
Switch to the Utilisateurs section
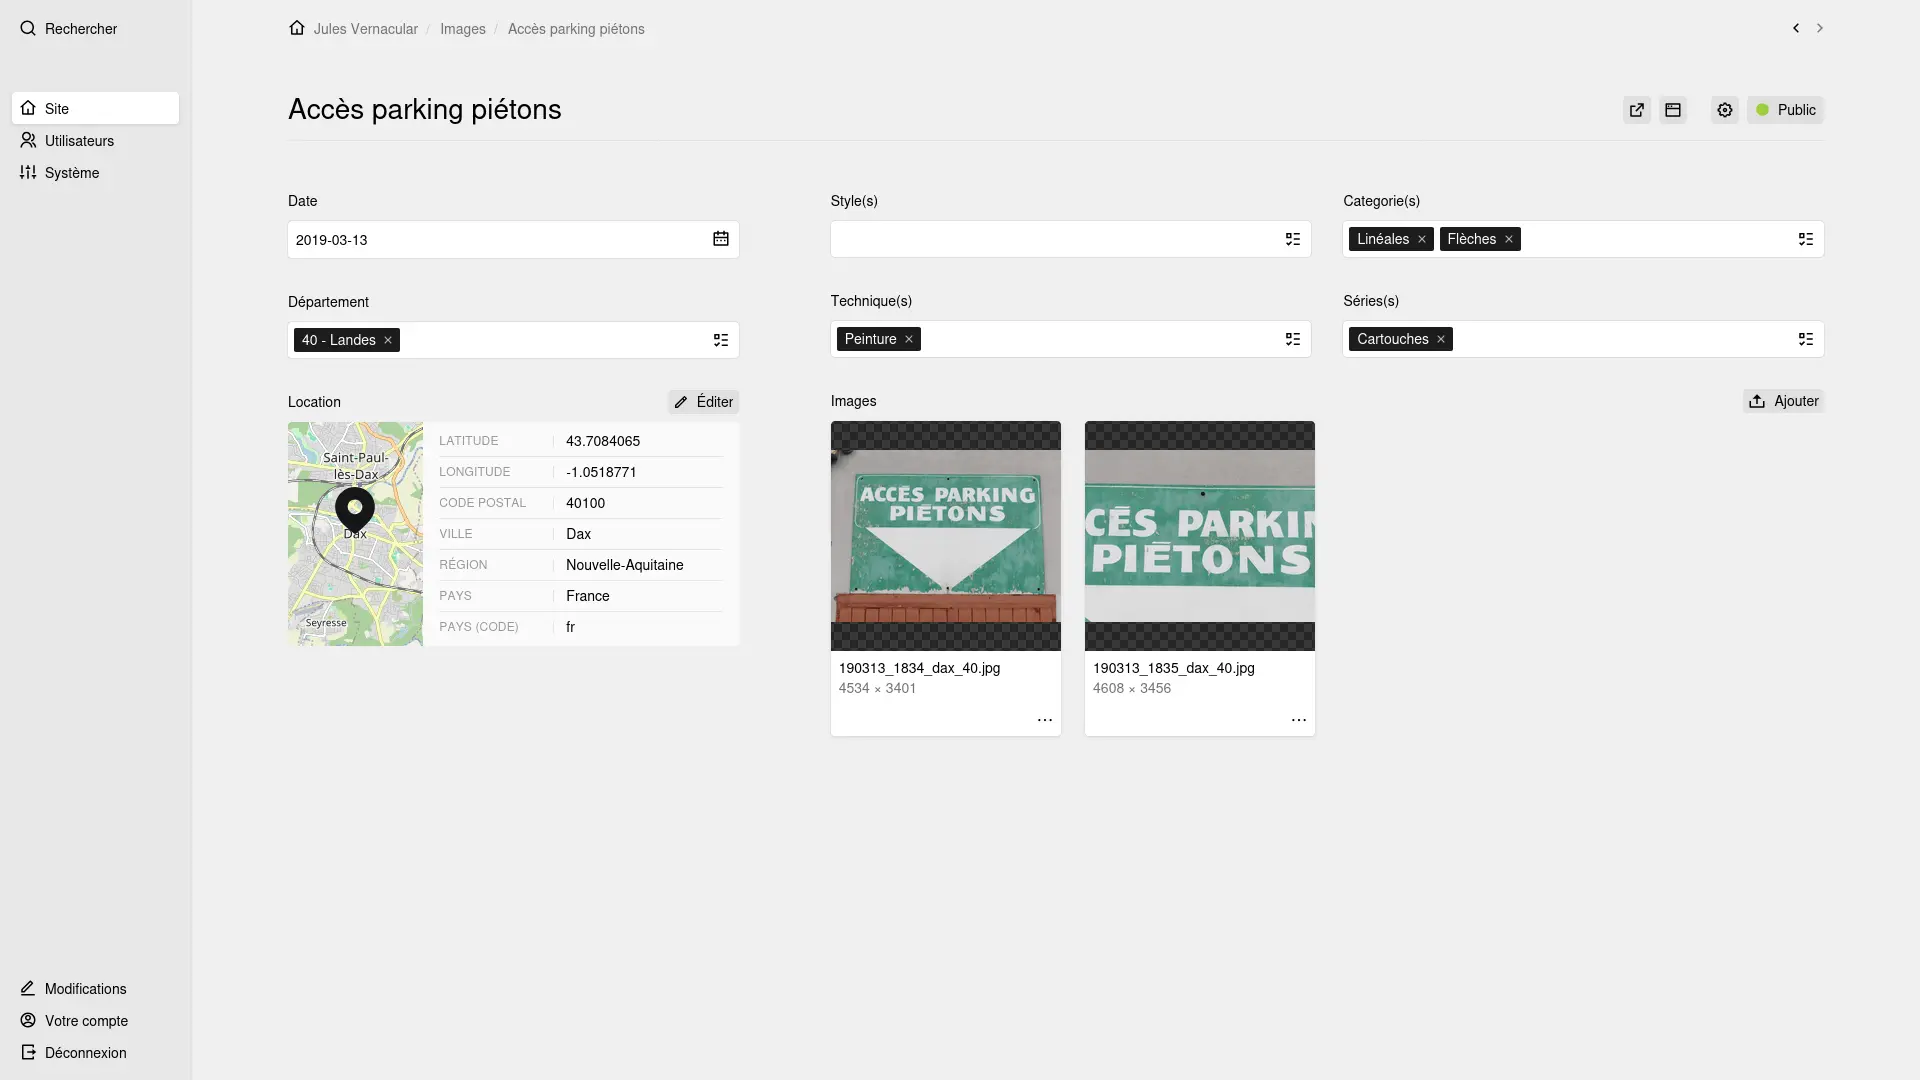[x=78, y=141]
